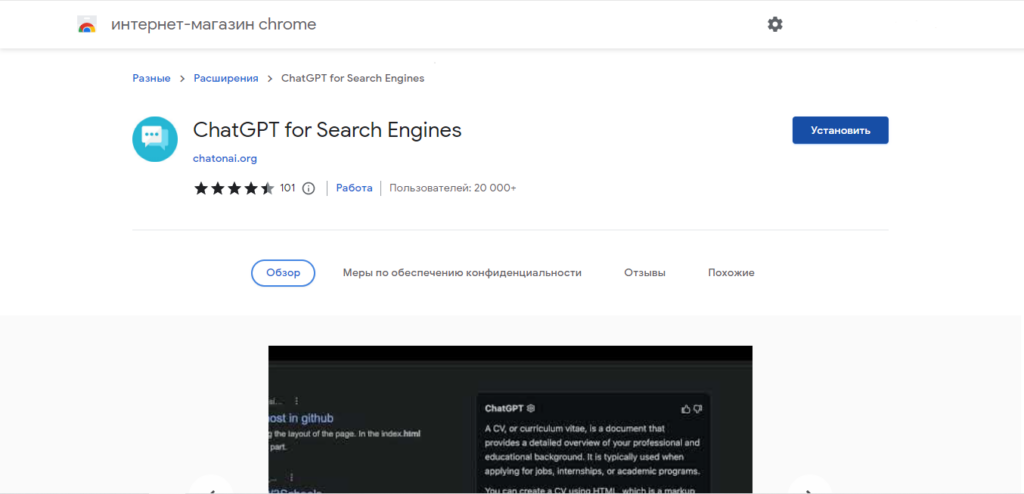
Task: Switch to Меры по обеспечению конфиденциальности tab
Action: (x=462, y=273)
